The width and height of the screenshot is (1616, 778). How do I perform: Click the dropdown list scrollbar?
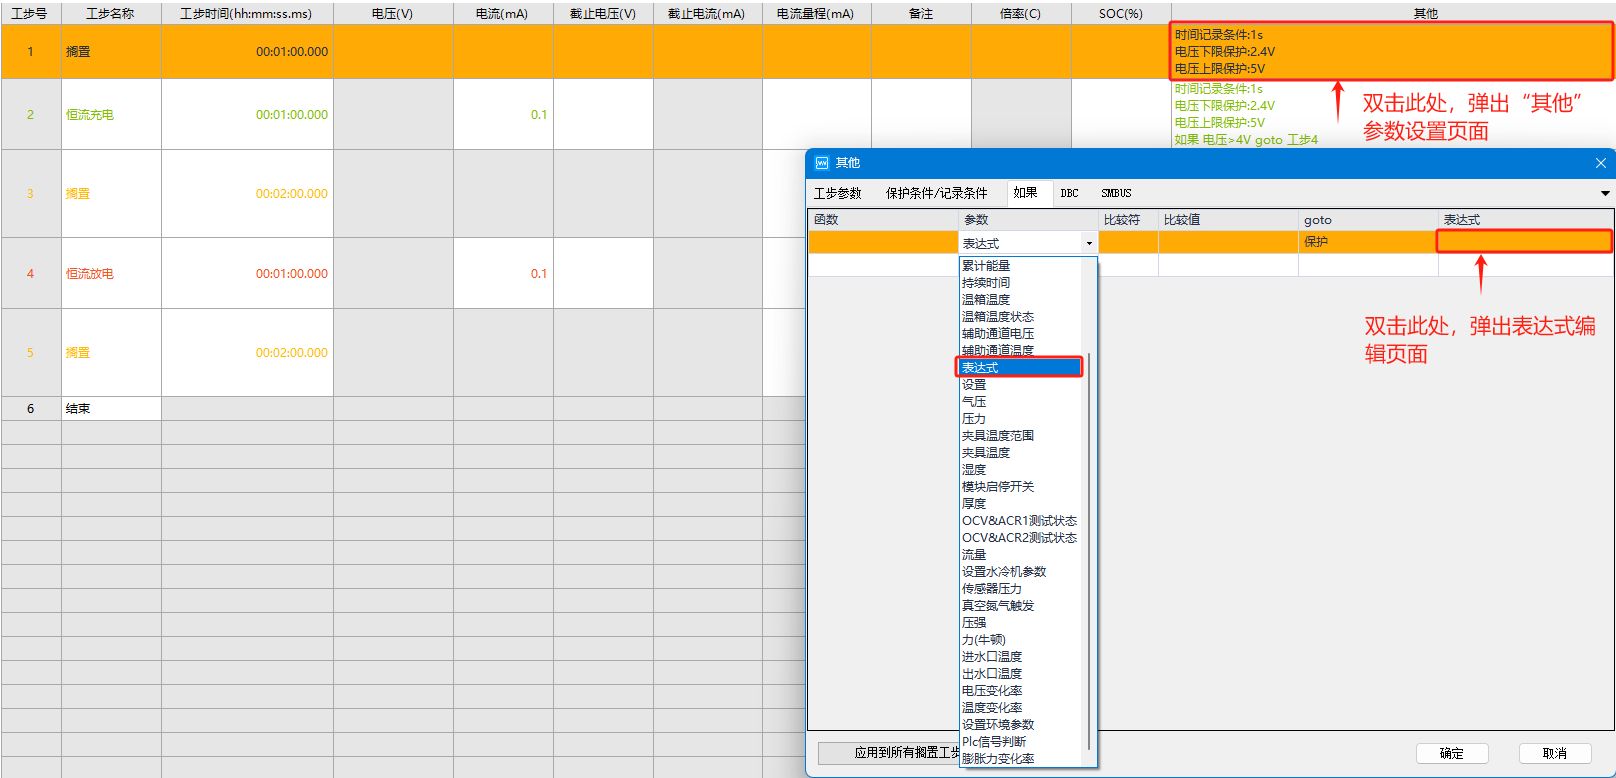pos(1090,550)
